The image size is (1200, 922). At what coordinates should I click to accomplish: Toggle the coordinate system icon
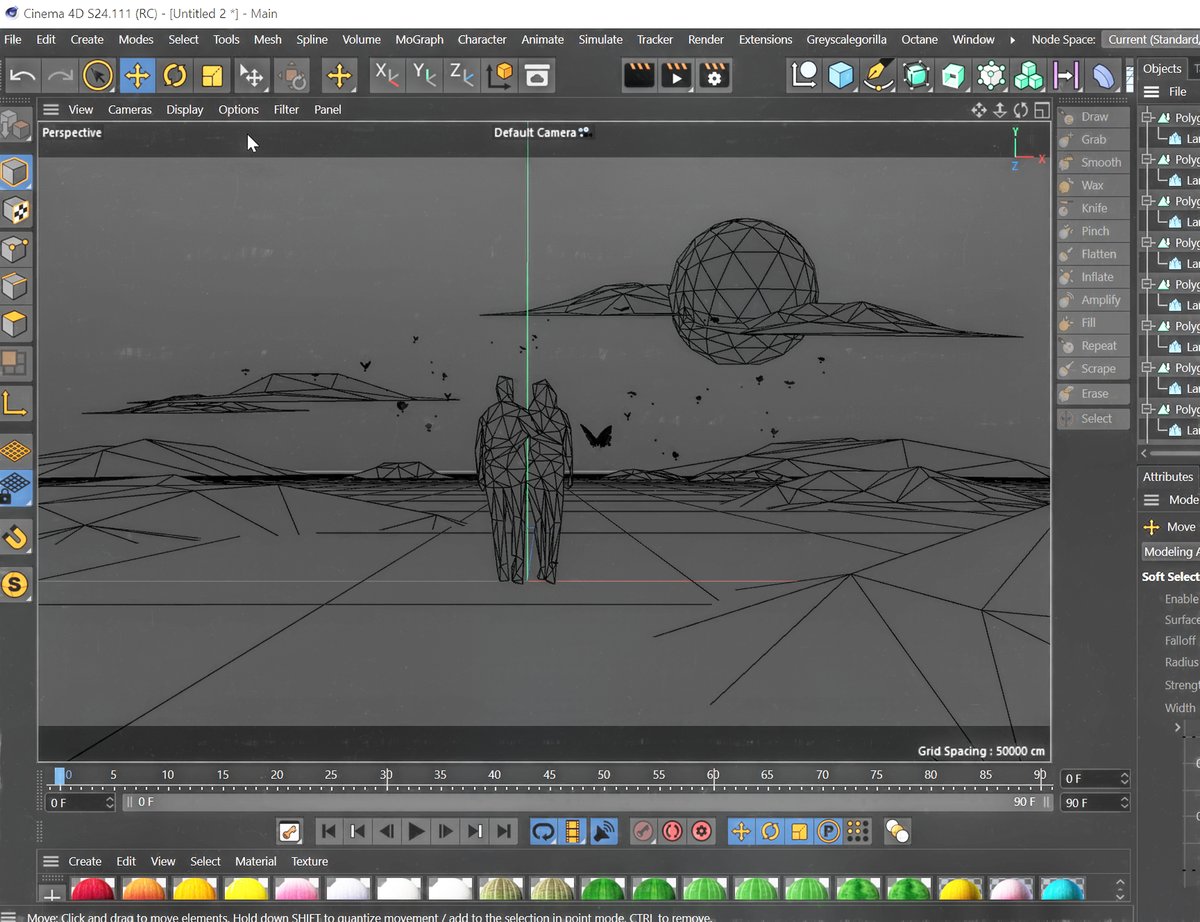pyautogui.click(x=499, y=75)
